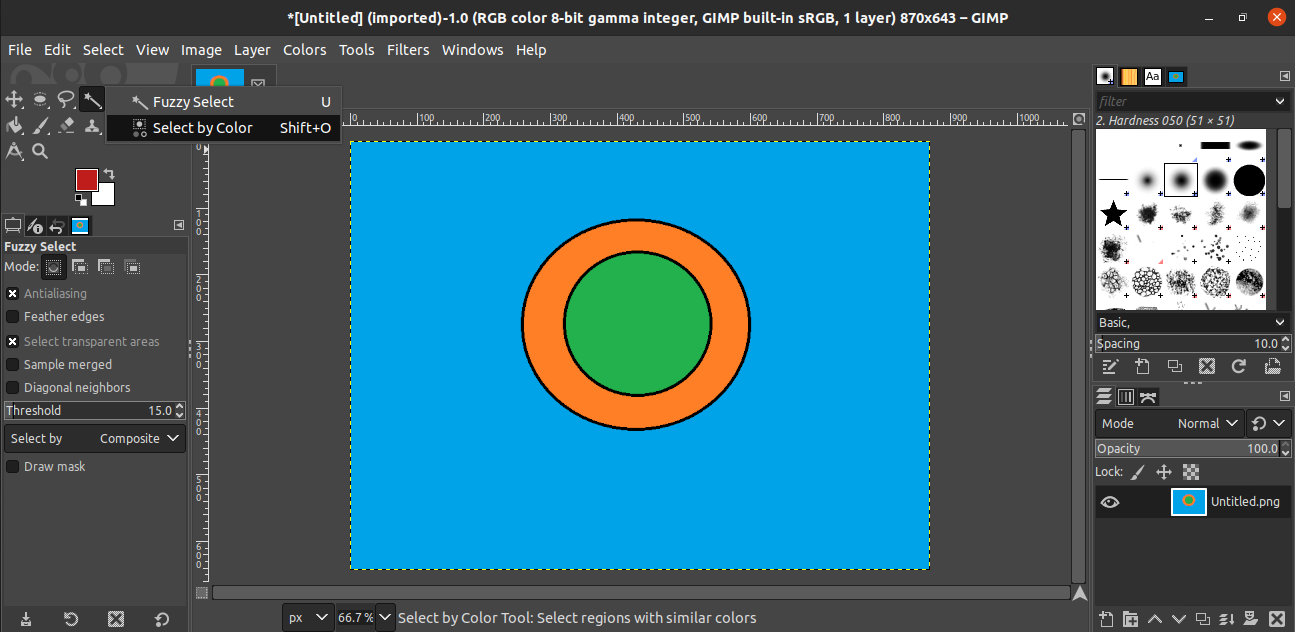The width and height of the screenshot is (1295, 632).
Task: Turn on Draw mask checkbox
Action: coord(13,467)
